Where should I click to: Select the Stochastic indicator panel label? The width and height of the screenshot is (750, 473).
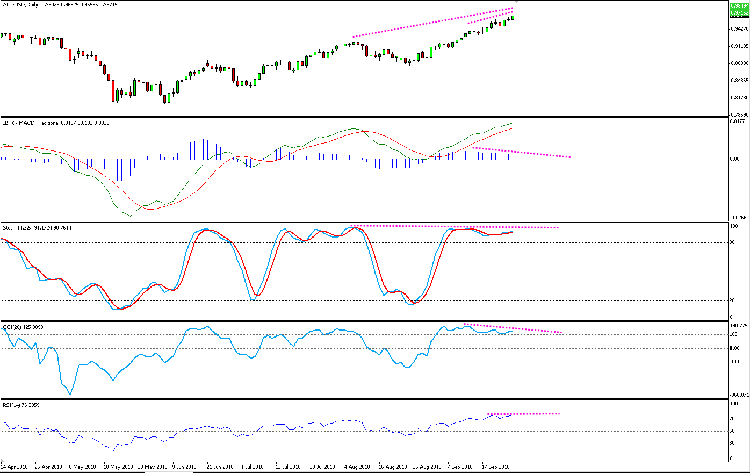37,228
